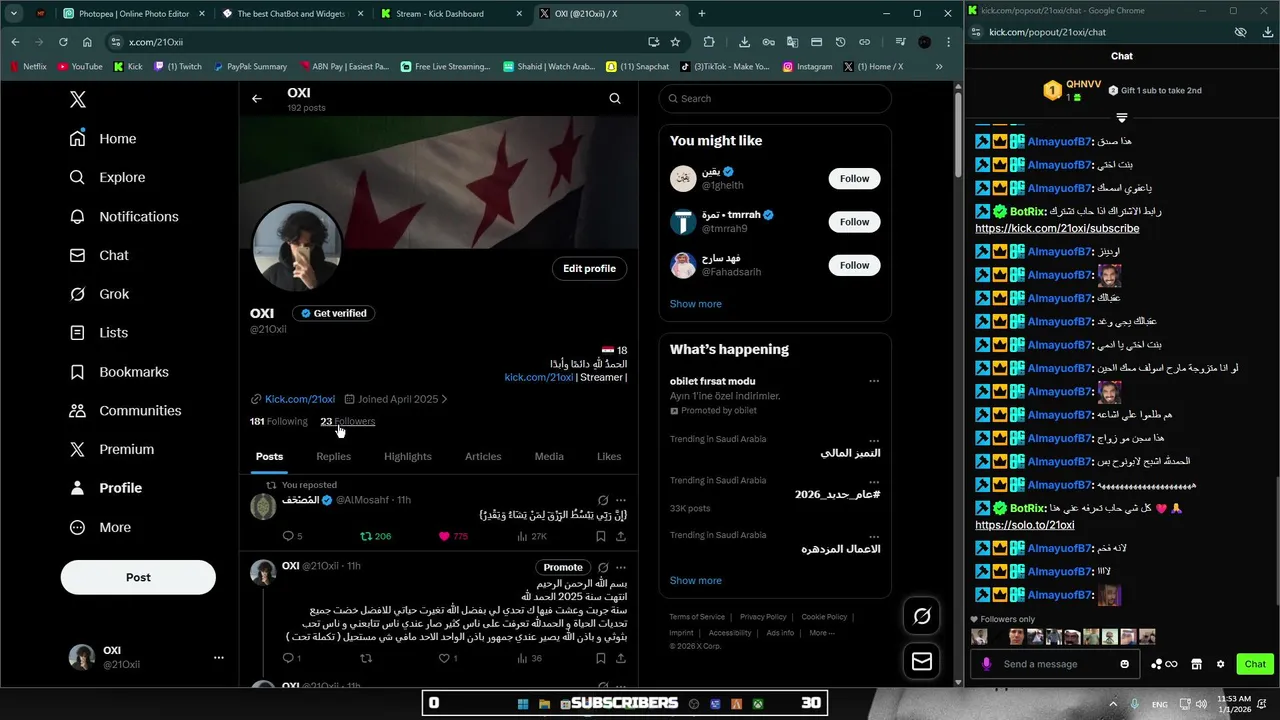Viewport: 1280px width, 720px height.
Task: Open the voice microphone in Kick chat input
Action: click(x=987, y=664)
